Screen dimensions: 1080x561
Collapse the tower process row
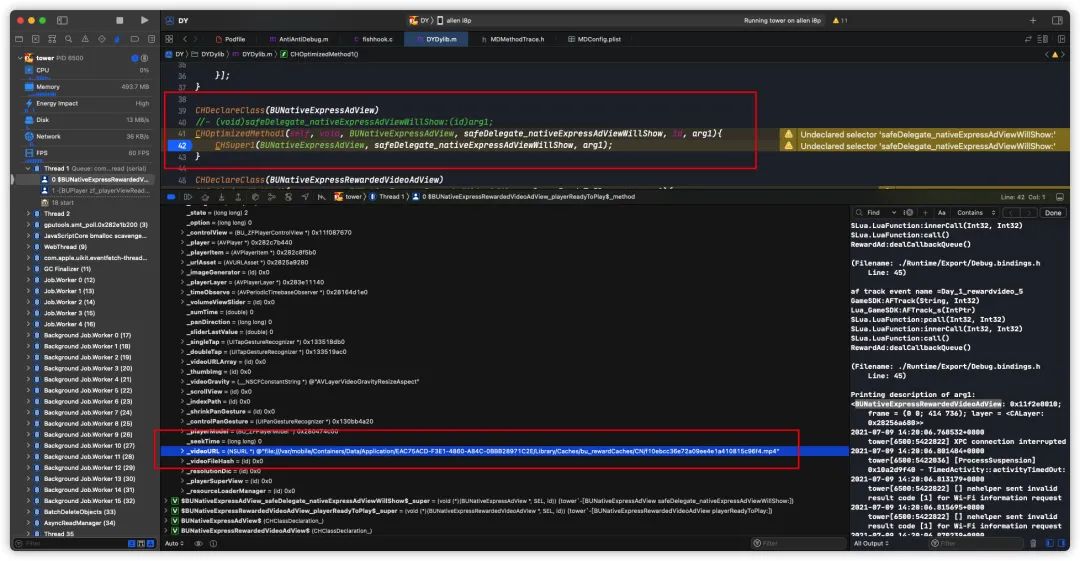(20, 58)
